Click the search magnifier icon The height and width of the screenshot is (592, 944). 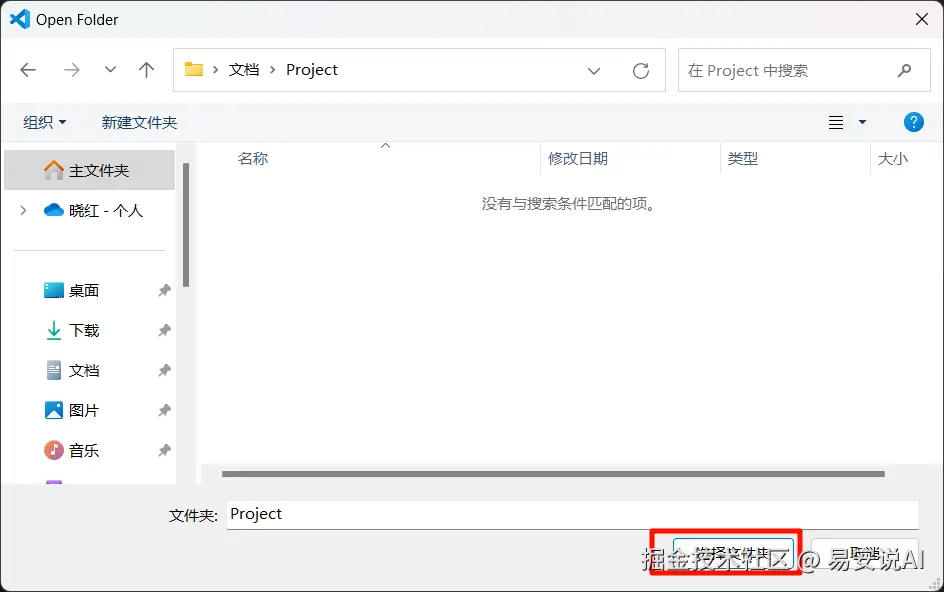coord(904,70)
